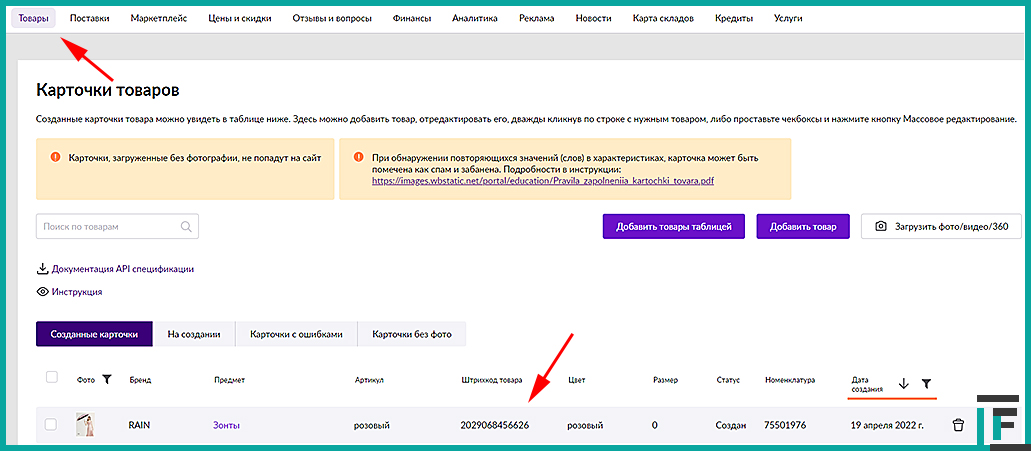Toggle the select-all checkbox in table header
This screenshot has width=1031, height=451.
click(x=52, y=378)
